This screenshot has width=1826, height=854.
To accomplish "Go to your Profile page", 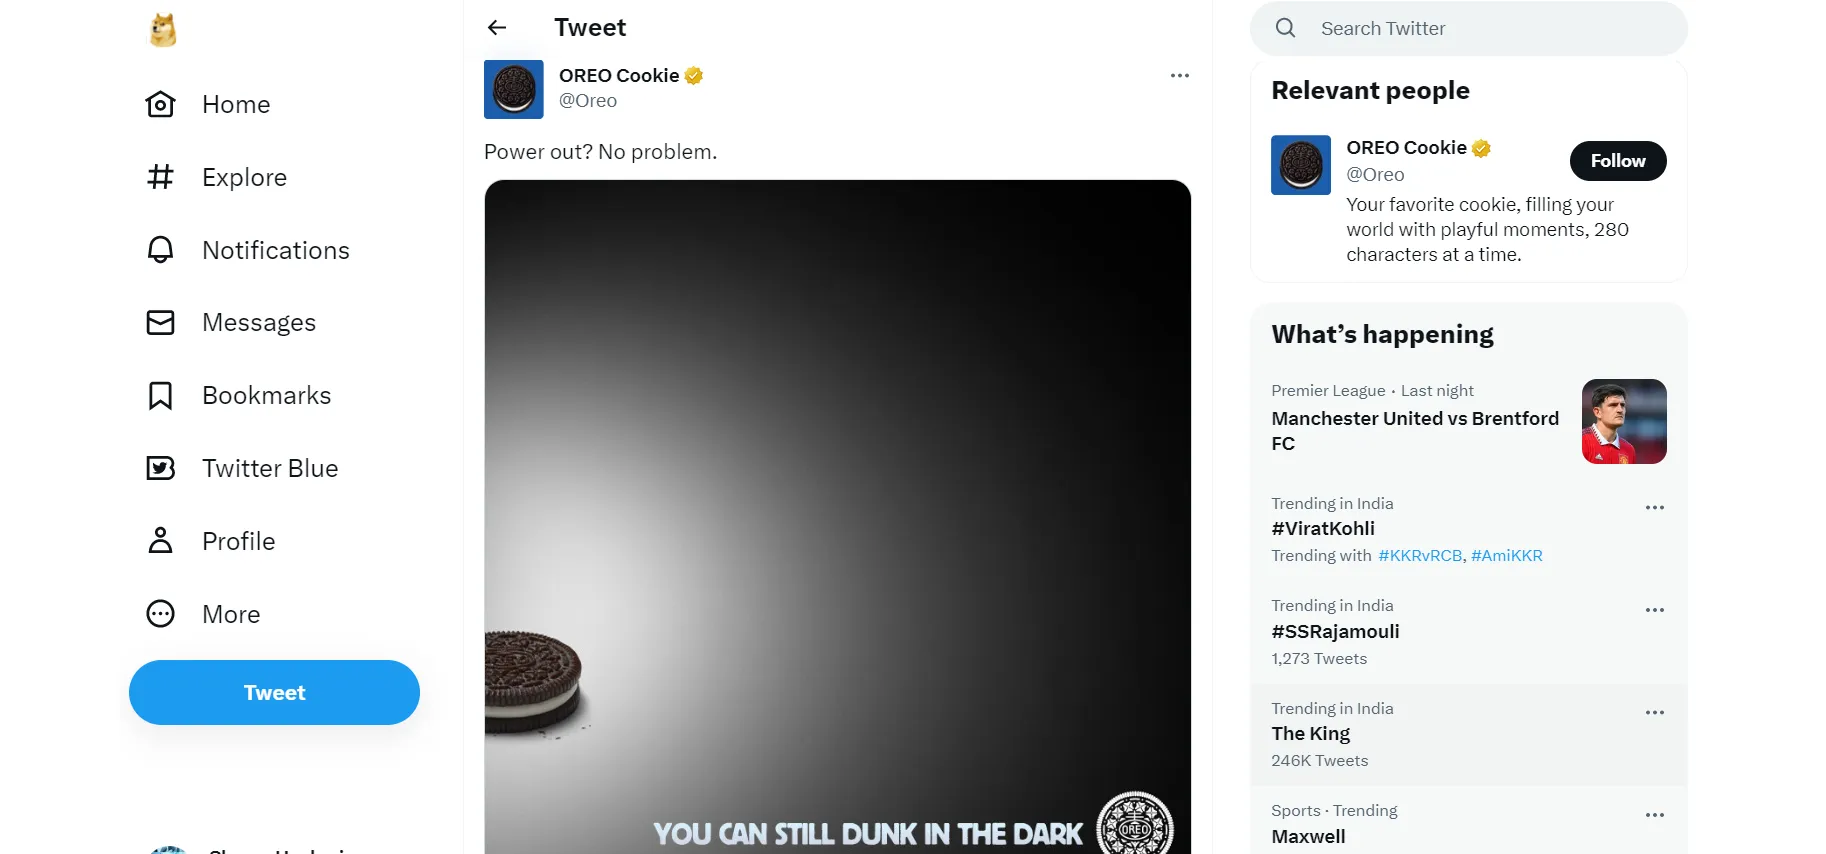I will pos(239,541).
